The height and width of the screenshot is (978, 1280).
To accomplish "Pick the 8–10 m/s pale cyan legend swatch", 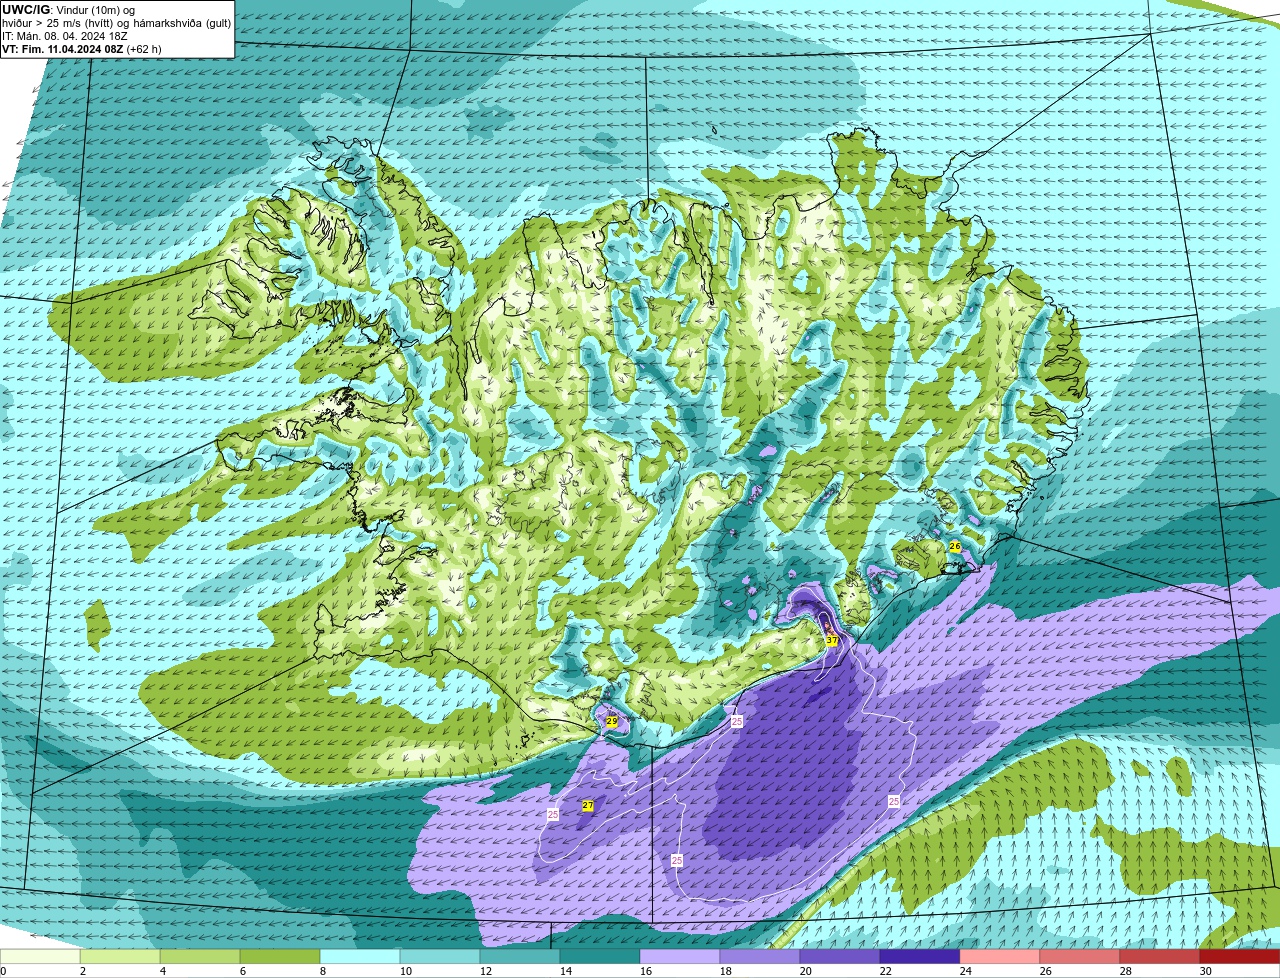I will (360, 957).
